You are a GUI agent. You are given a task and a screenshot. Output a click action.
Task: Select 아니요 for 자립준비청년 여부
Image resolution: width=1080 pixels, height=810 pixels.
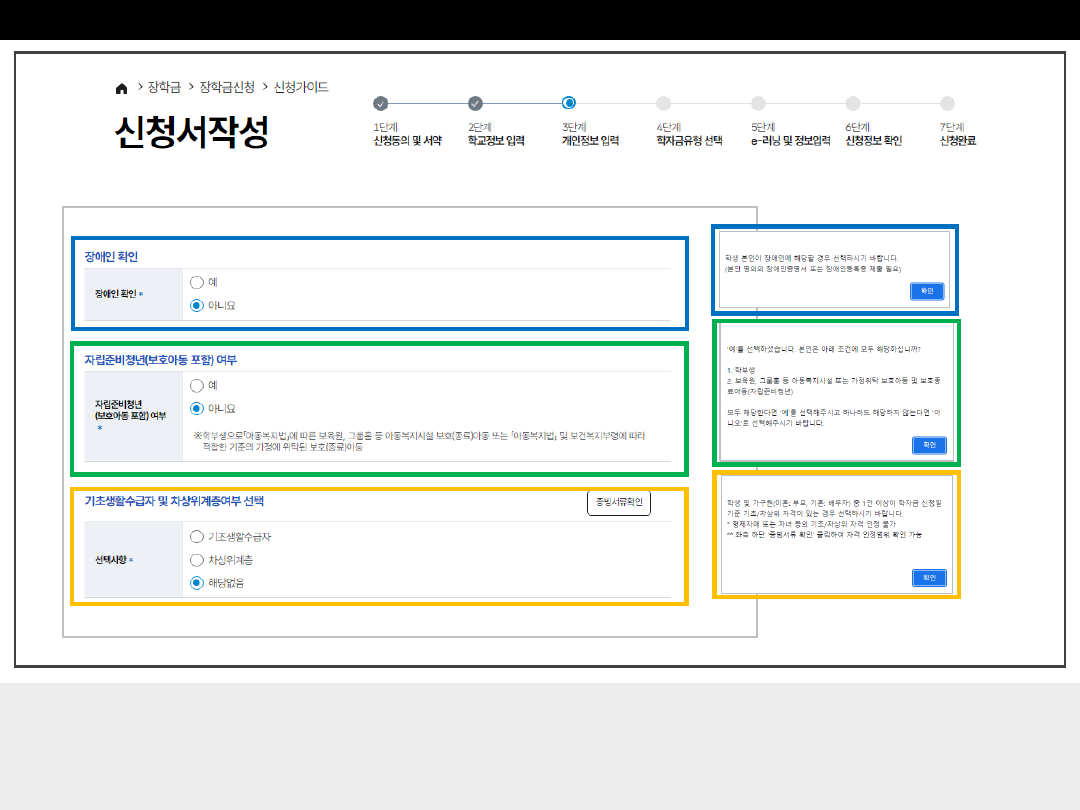click(x=197, y=408)
